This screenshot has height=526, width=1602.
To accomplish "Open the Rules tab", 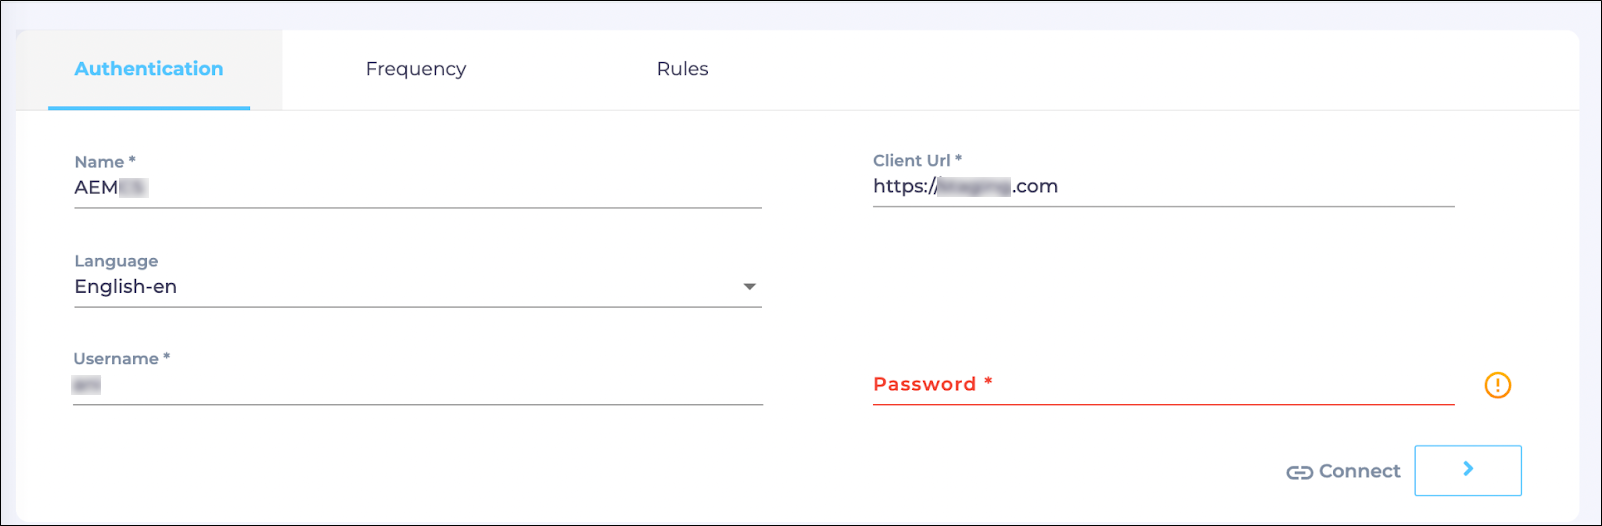I will click(x=682, y=69).
